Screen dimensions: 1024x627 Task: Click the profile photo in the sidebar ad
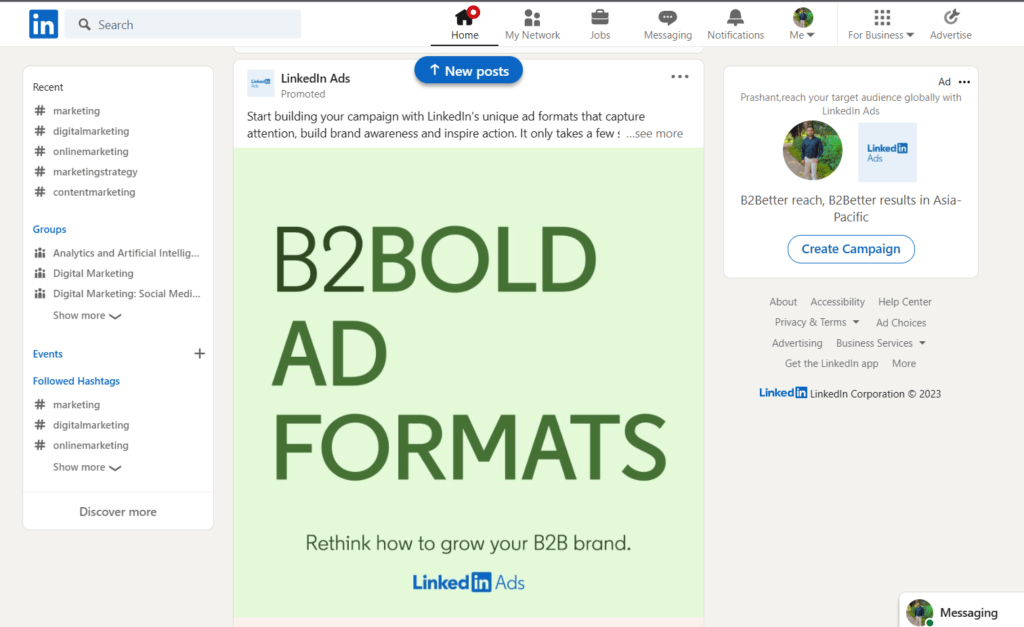812,150
